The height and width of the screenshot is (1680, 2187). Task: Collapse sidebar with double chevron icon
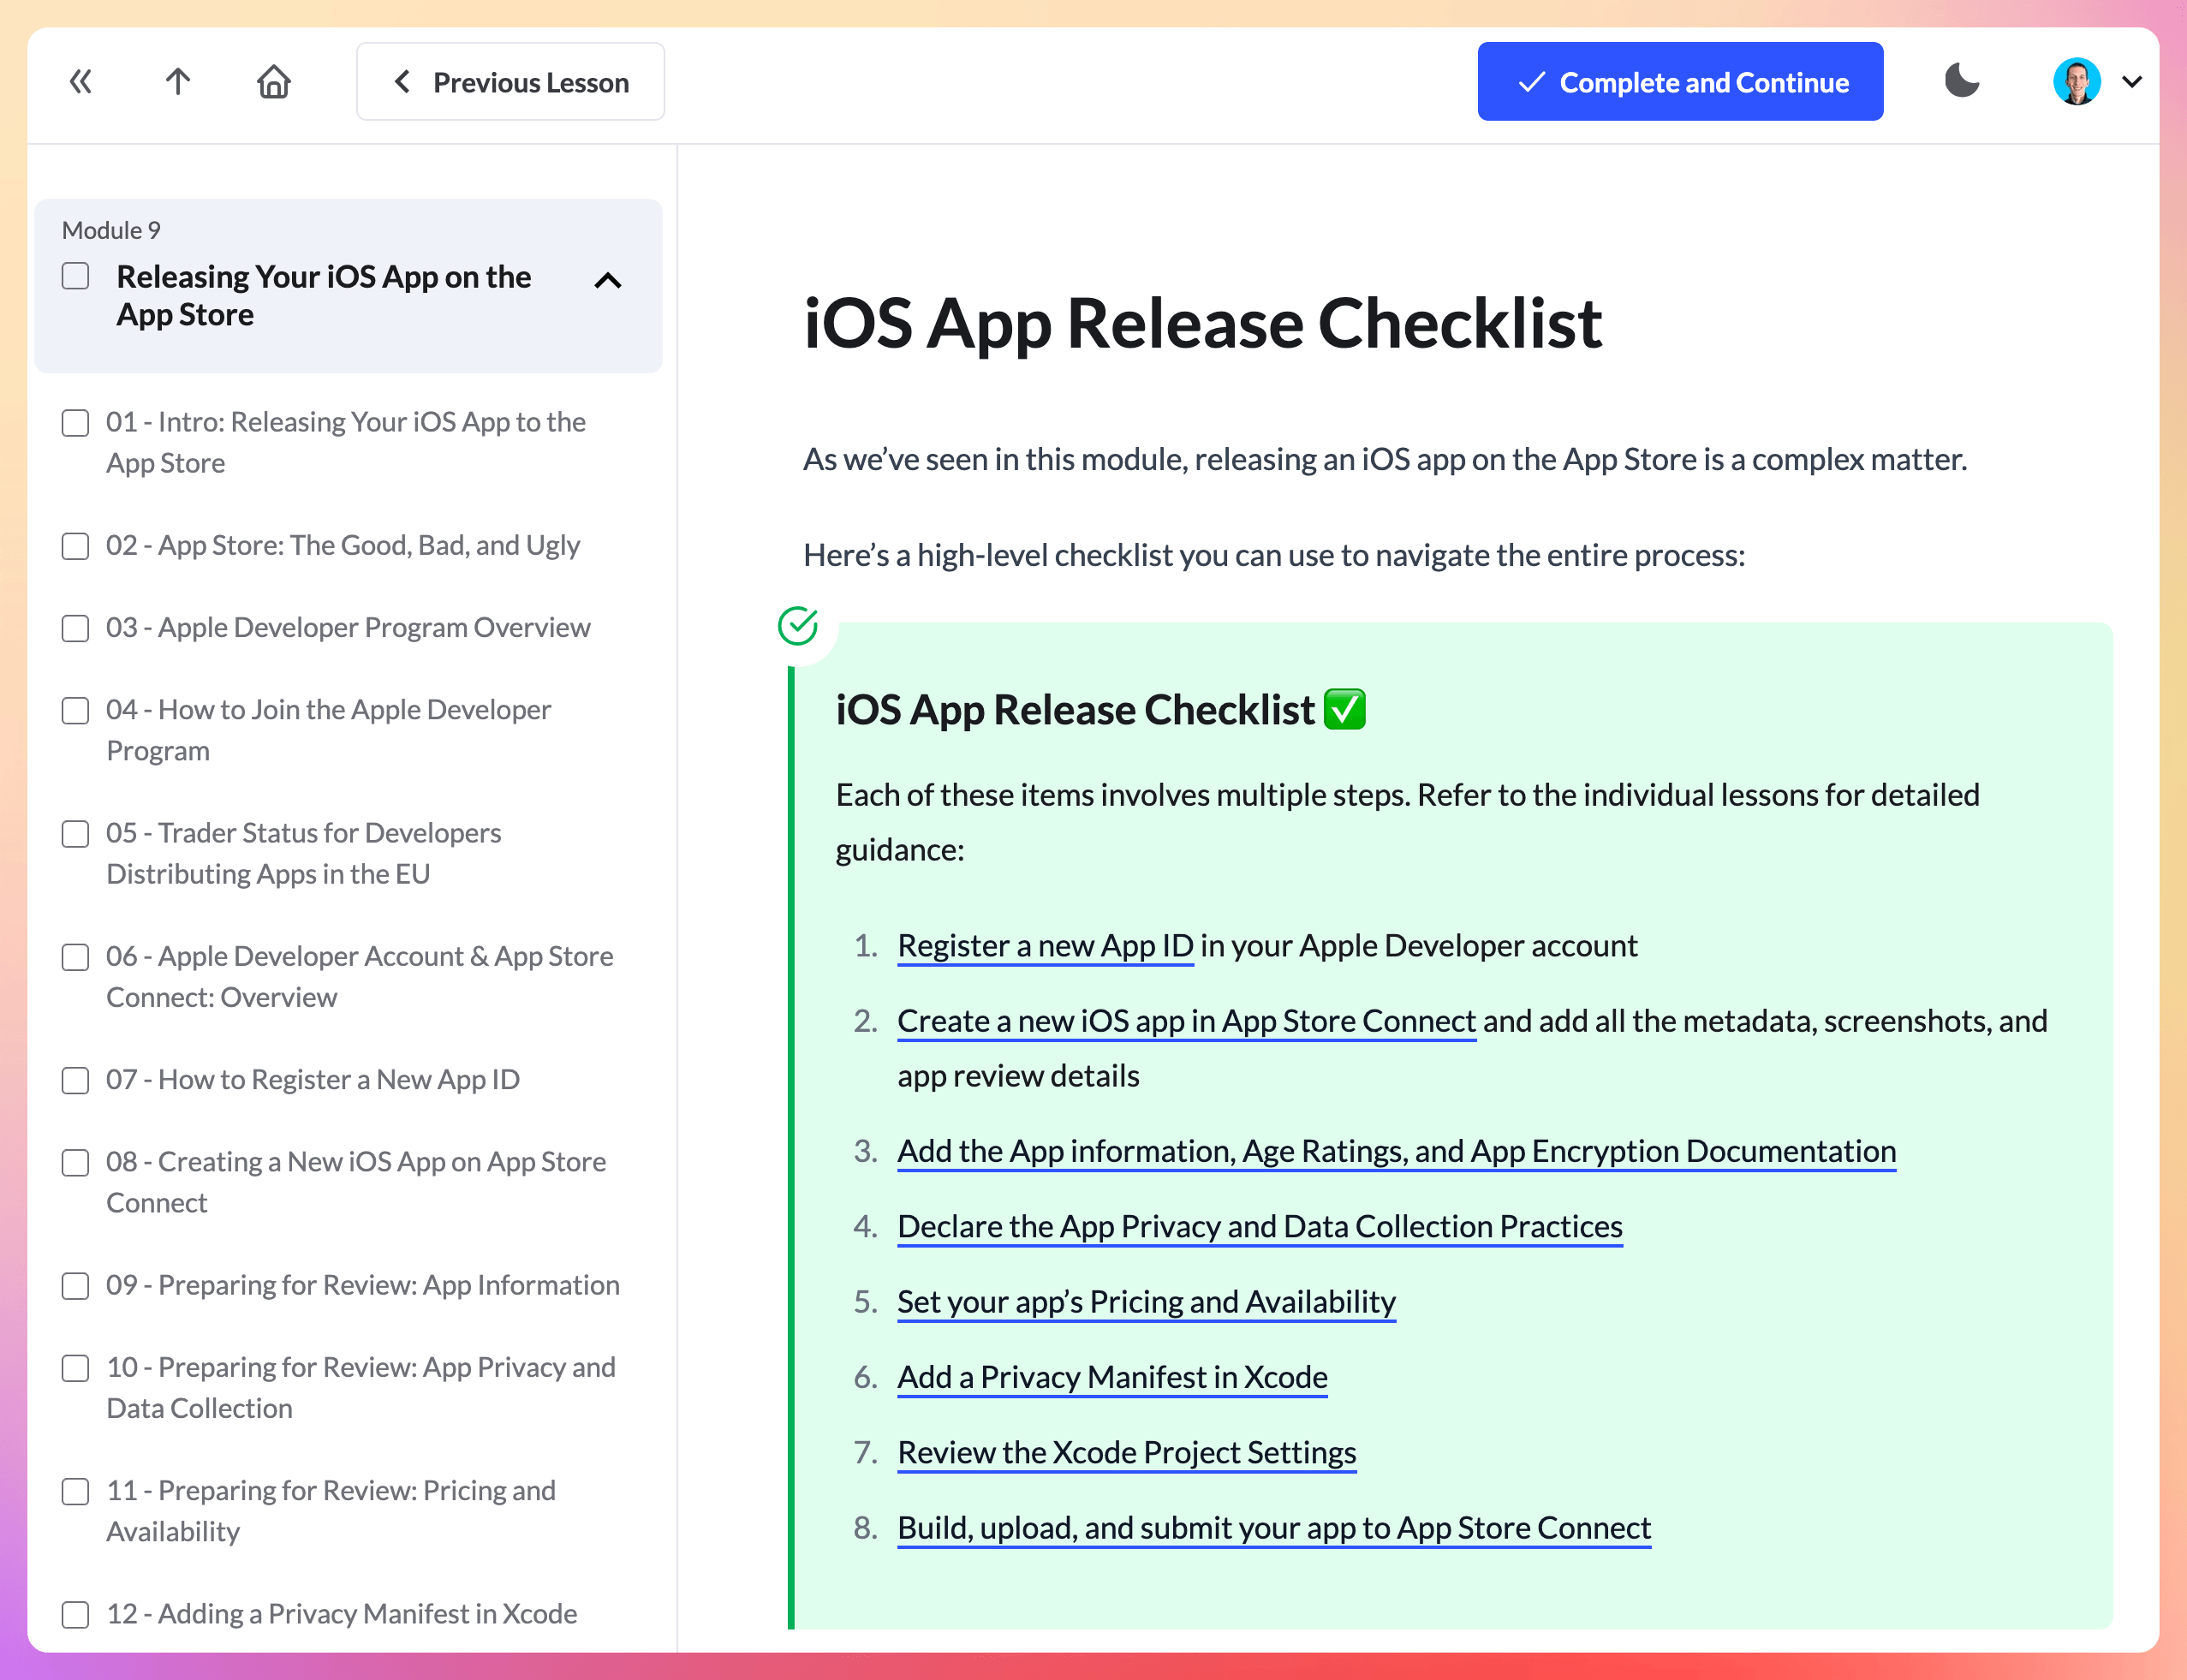[x=80, y=81]
